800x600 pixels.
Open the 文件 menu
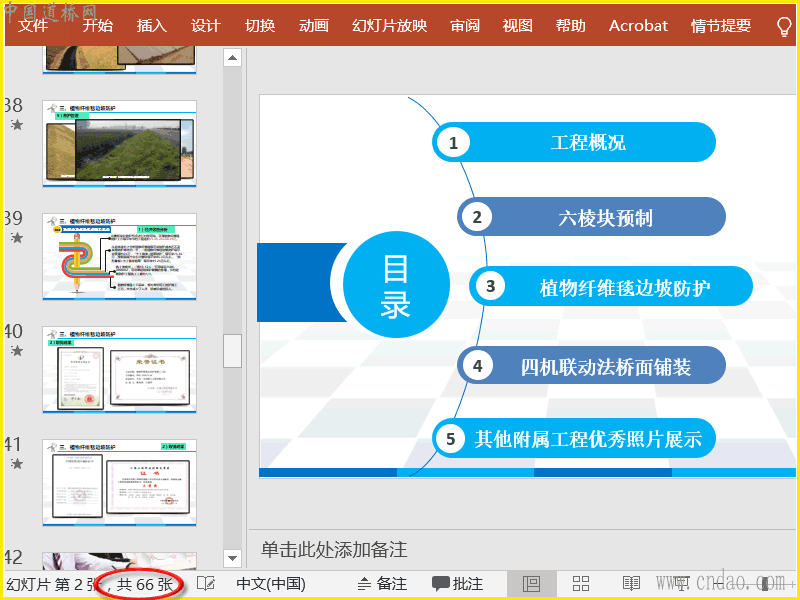[33, 25]
